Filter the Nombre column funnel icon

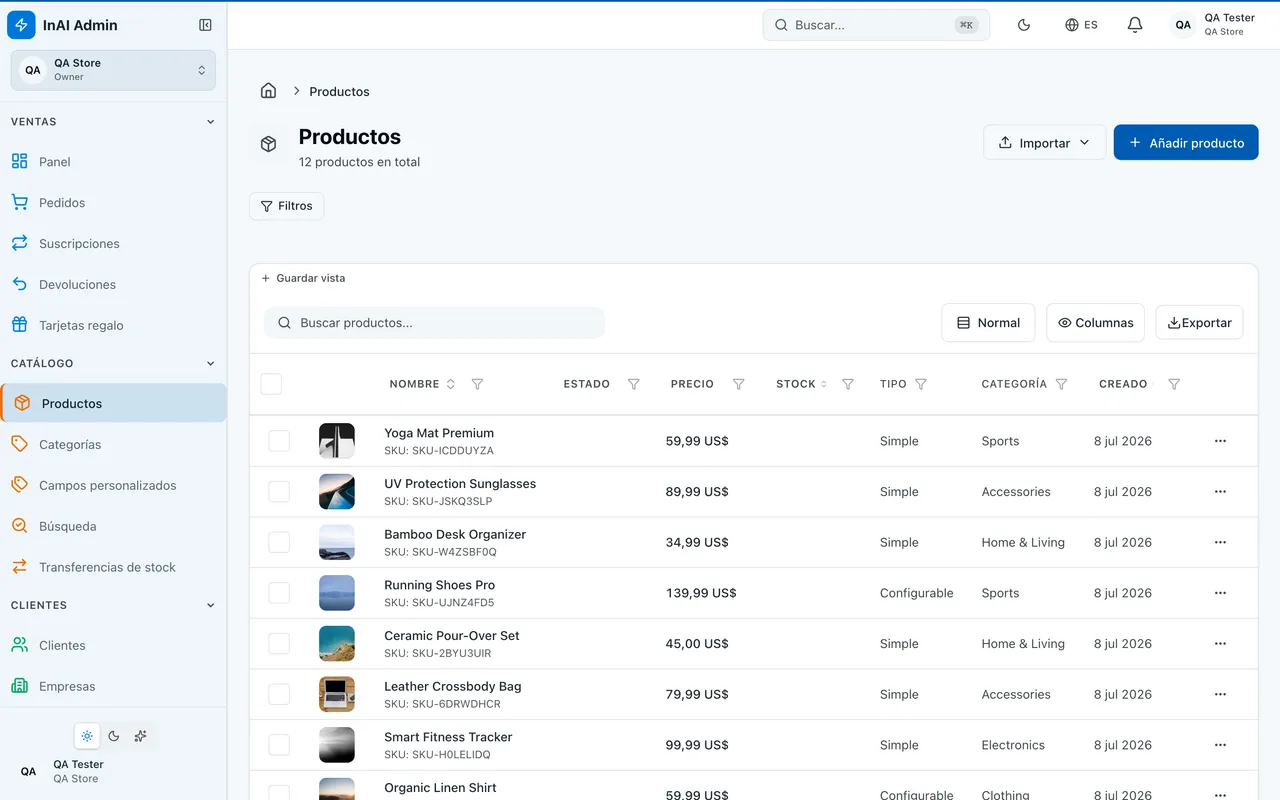[x=477, y=384]
